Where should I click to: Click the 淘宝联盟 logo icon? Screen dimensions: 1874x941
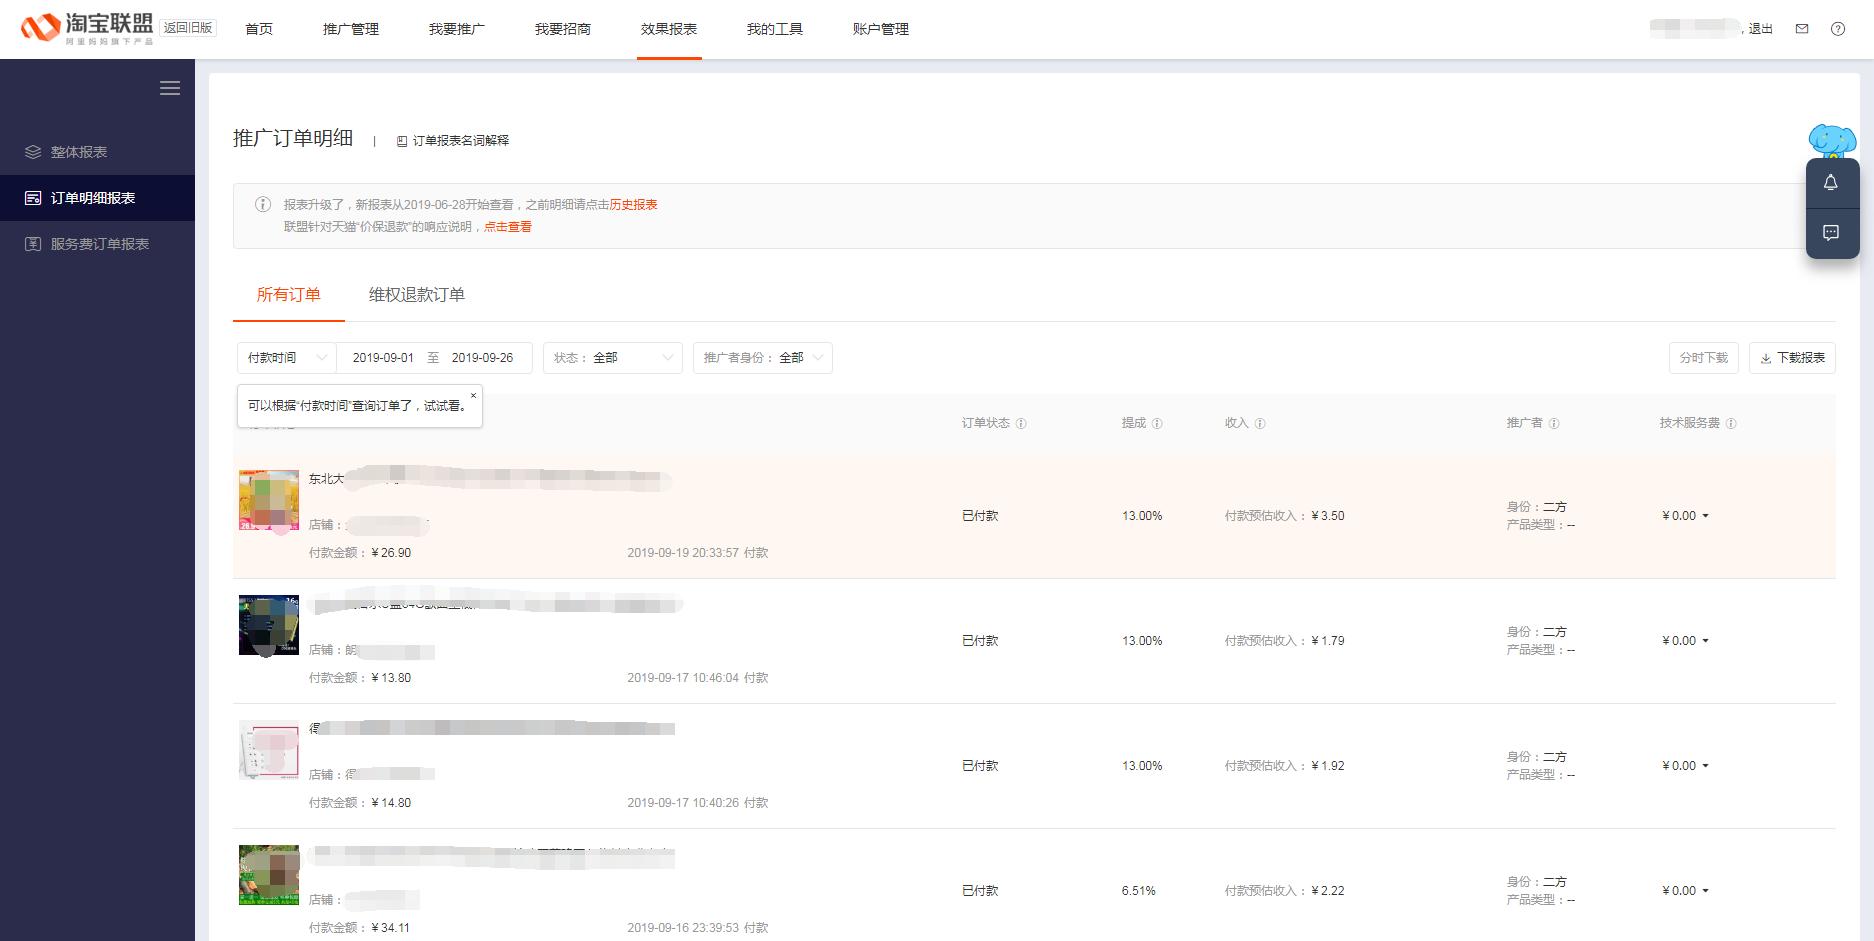(x=40, y=28)
